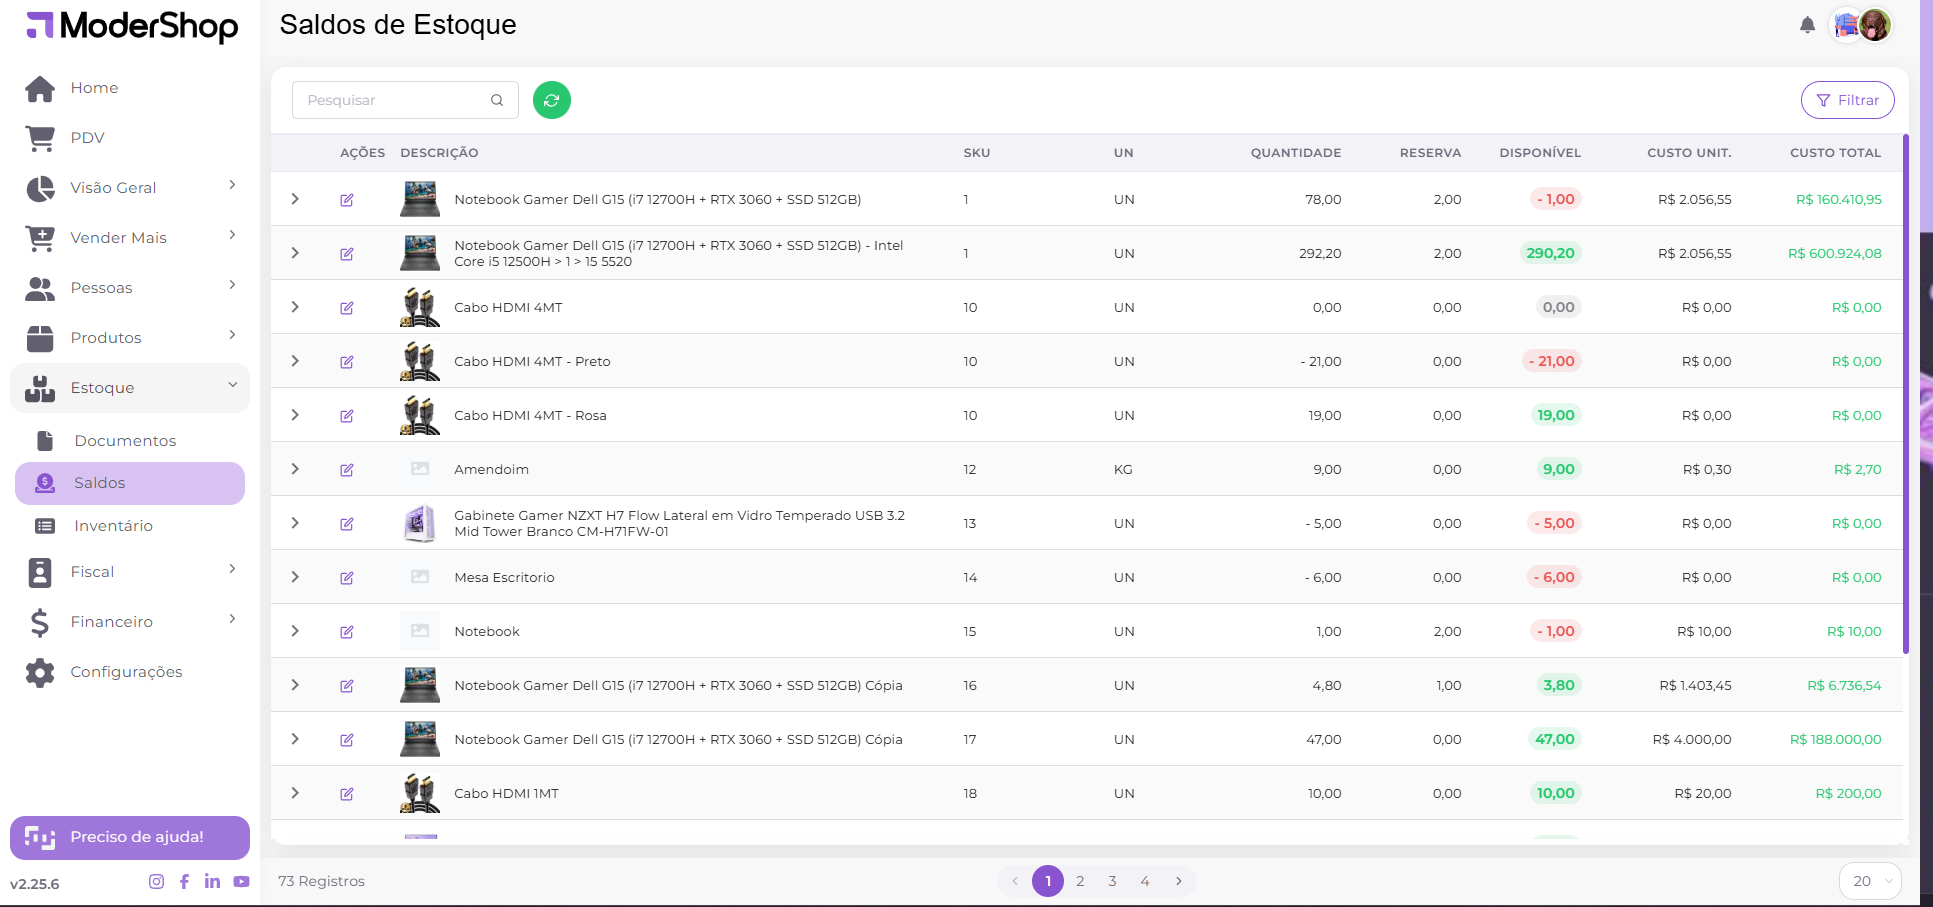Click the Pesquisar search field
The image size is (1933, 907).
click(x=405, y=100)
